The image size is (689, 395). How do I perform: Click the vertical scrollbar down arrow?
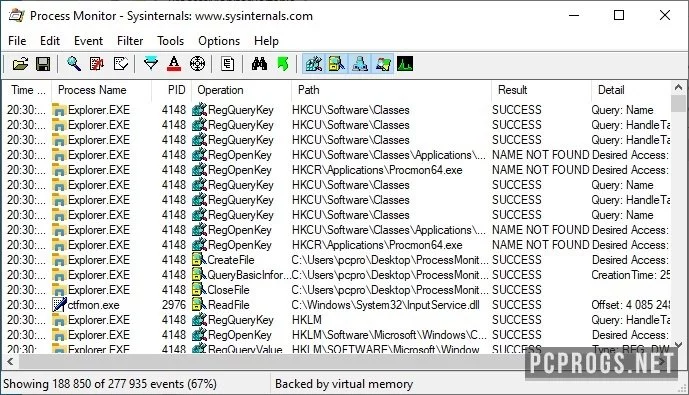click(678, 345)
